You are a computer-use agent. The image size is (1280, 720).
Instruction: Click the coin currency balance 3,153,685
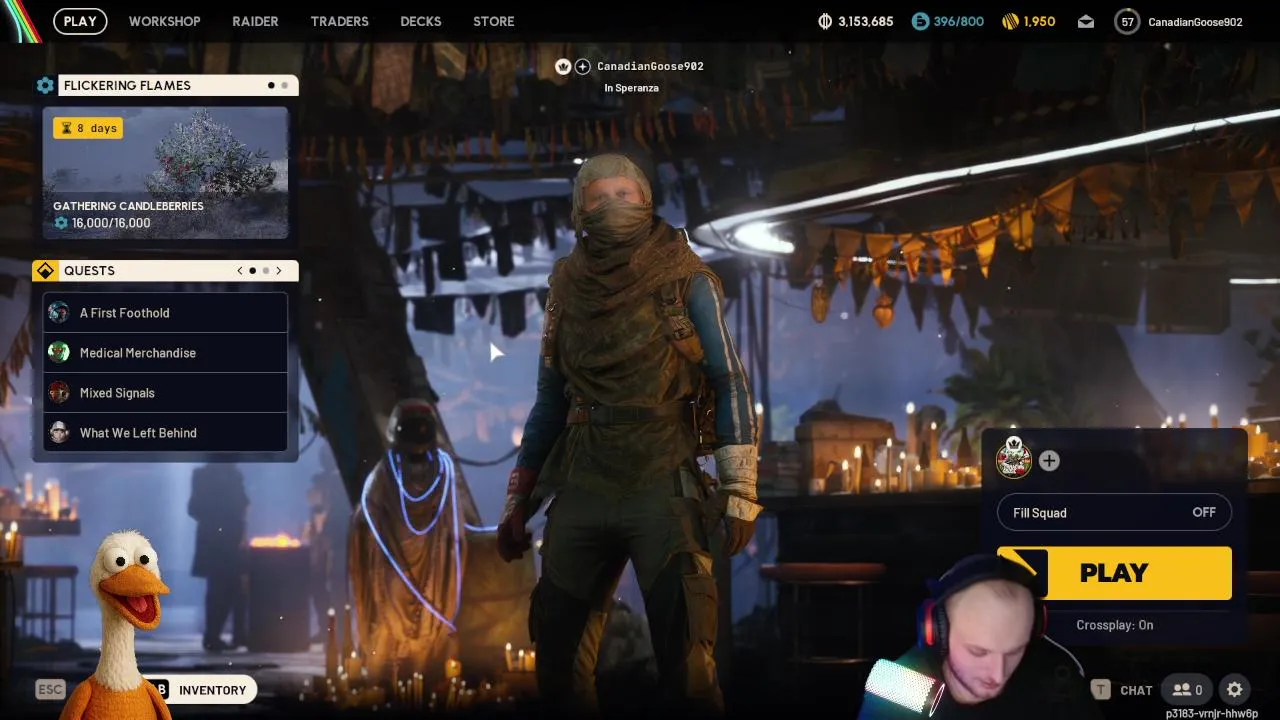point(855,21)
